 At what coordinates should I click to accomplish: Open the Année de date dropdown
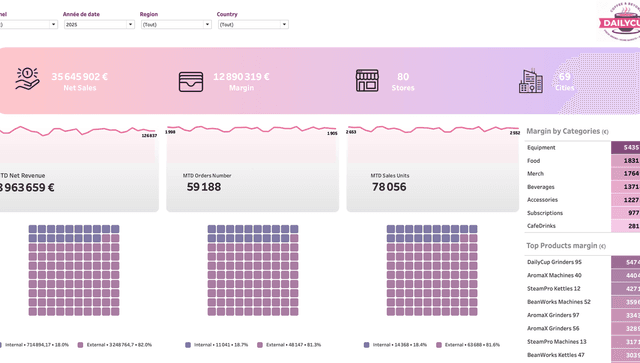tap(99, 24)
